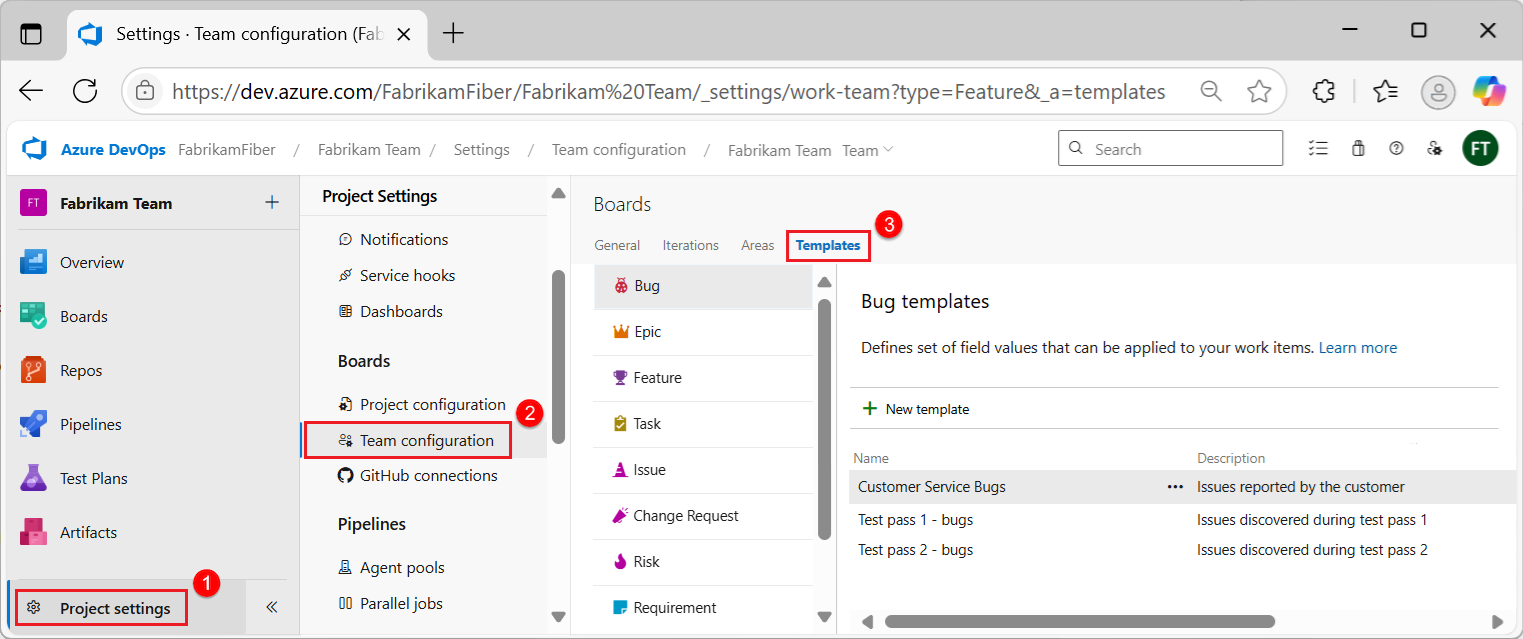Select the Risk work item type

click(x=703, y=562)
